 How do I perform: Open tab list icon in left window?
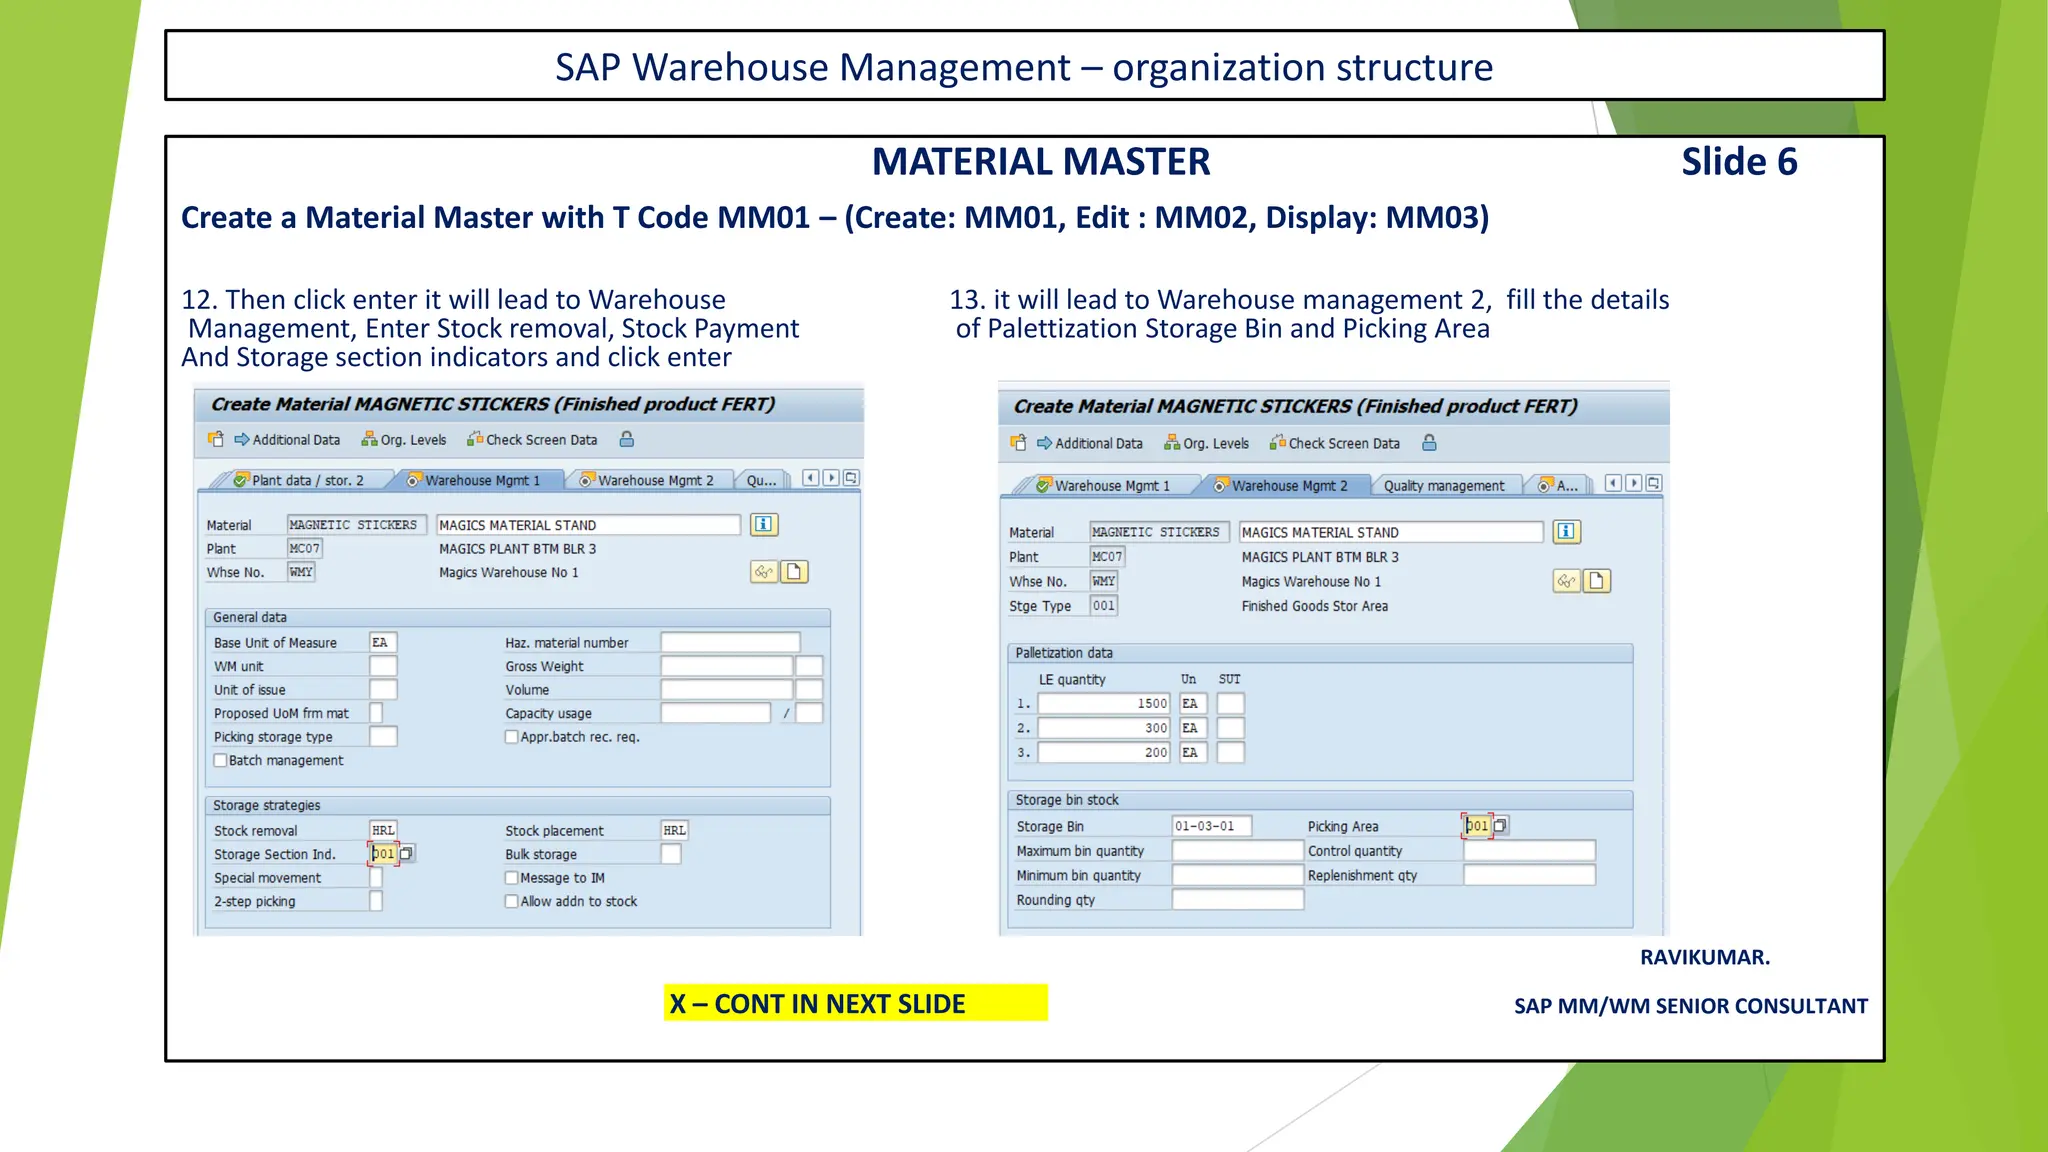(x=851, y=478)
